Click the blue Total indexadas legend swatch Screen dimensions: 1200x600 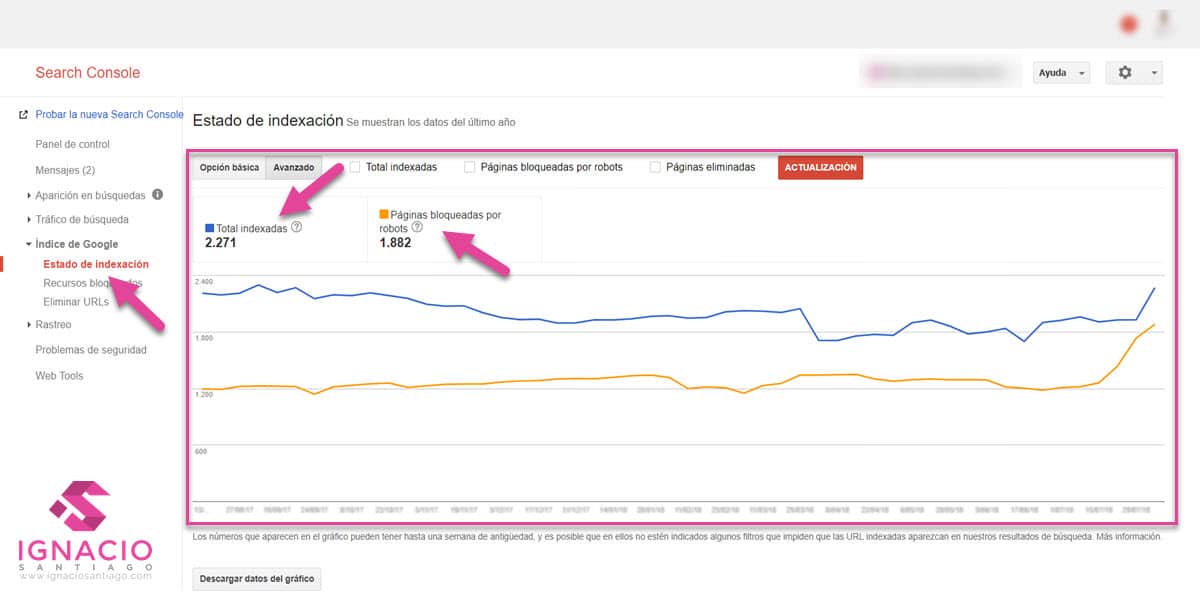coord(209,228)
